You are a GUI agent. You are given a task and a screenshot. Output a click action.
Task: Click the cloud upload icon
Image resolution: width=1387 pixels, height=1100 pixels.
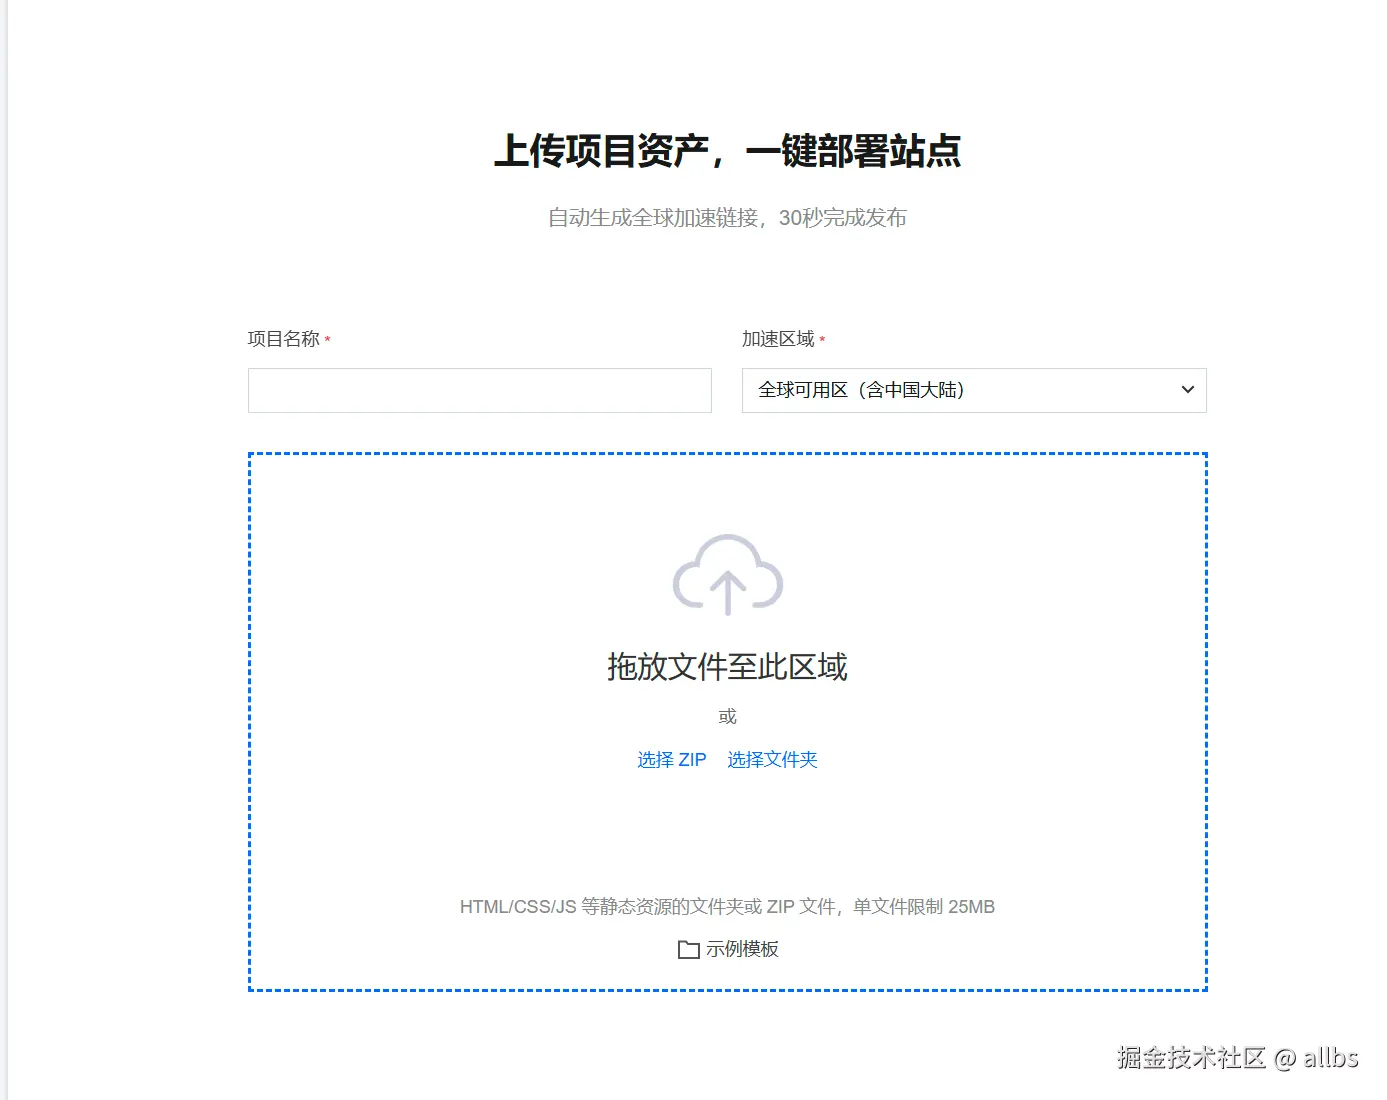coord(727,575)
